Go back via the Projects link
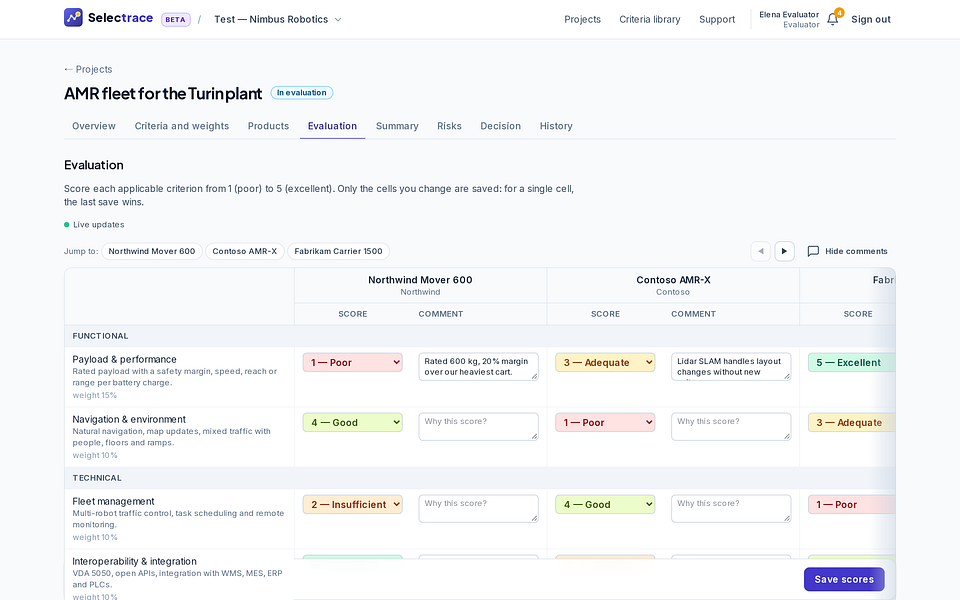Viewport: 960px width, 600px height. coord(88,69)
